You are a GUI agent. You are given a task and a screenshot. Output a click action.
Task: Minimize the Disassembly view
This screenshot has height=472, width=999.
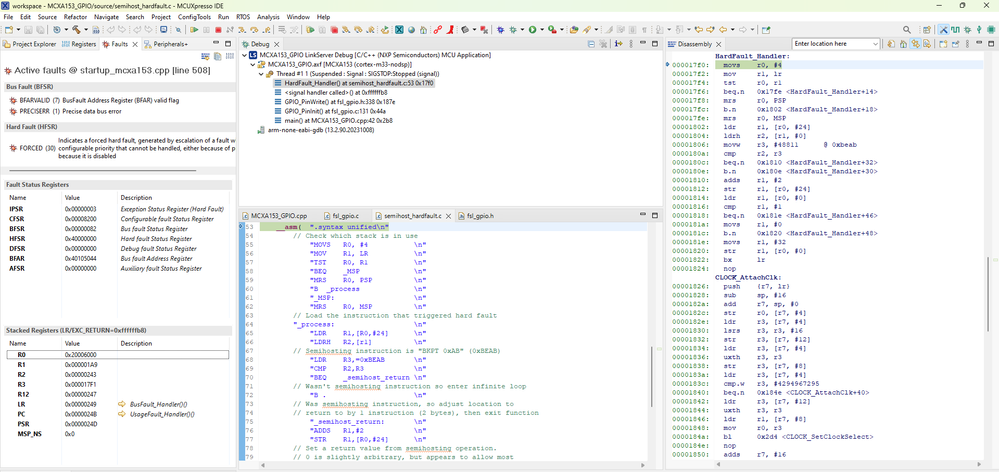979,44
